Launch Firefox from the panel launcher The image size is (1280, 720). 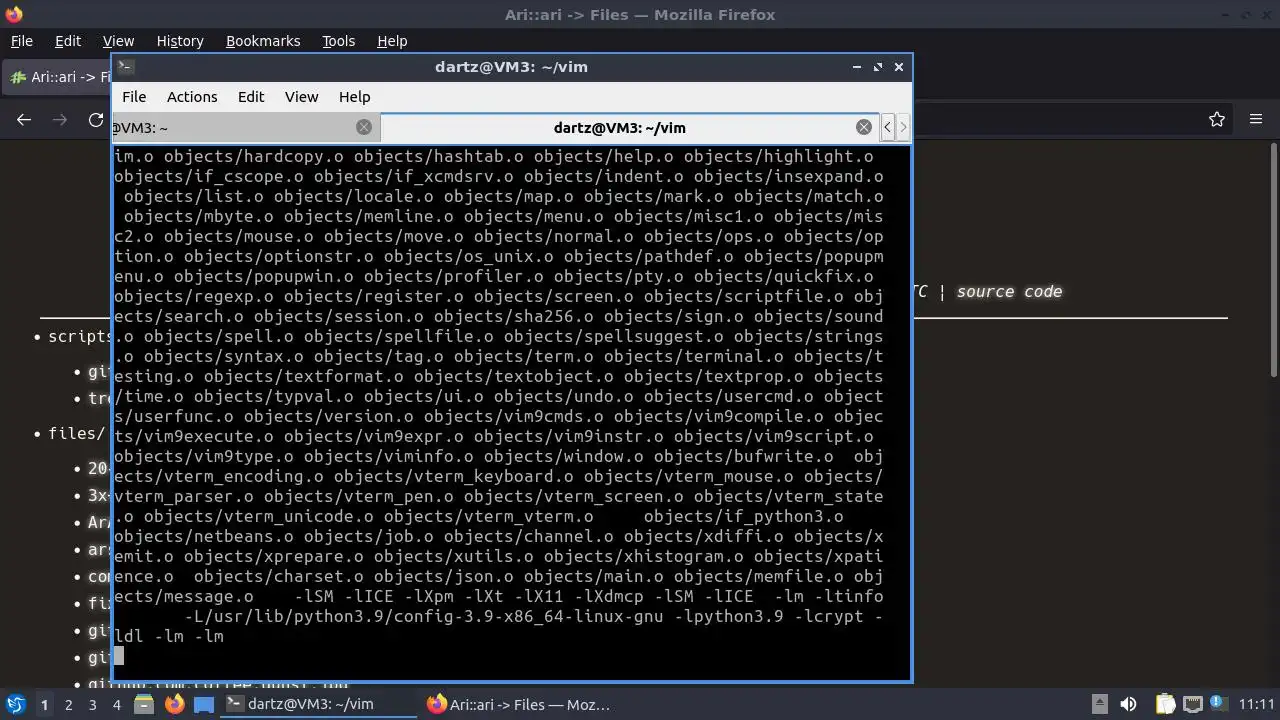click(174, 705)
